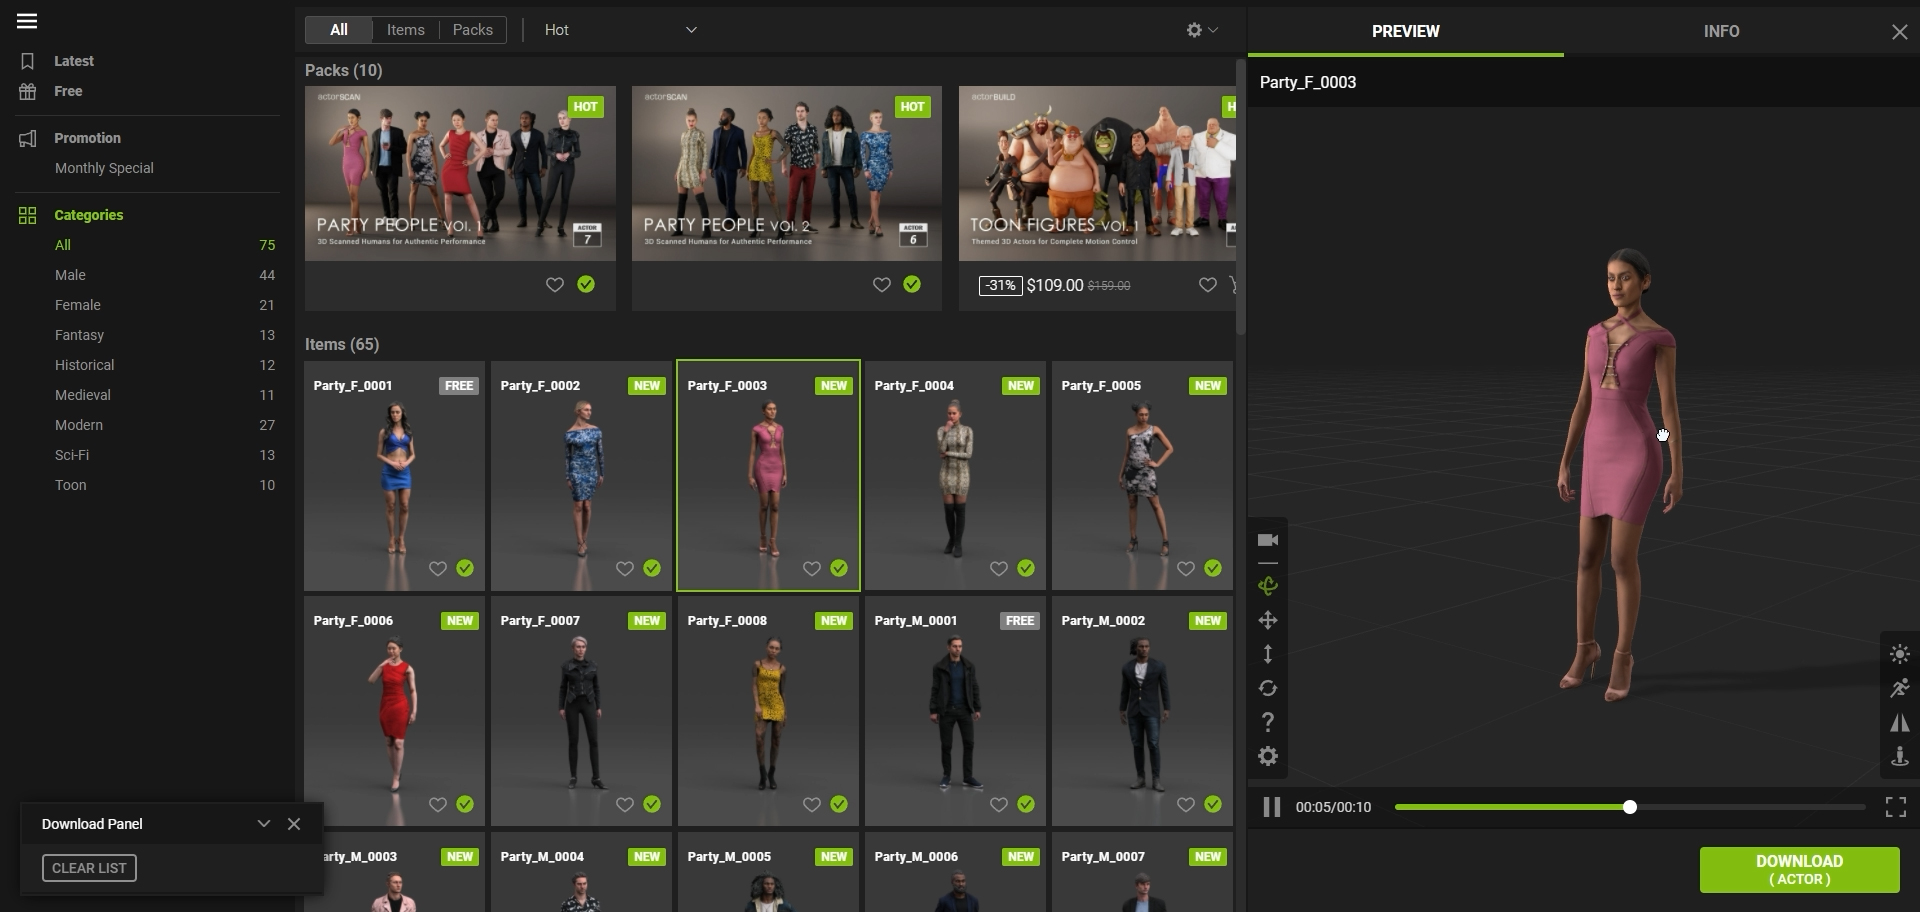The width and height of the screenshot is (1920, 912).
Task: Click the green check on Party People Vol. 1
Action: pos(586,284)
